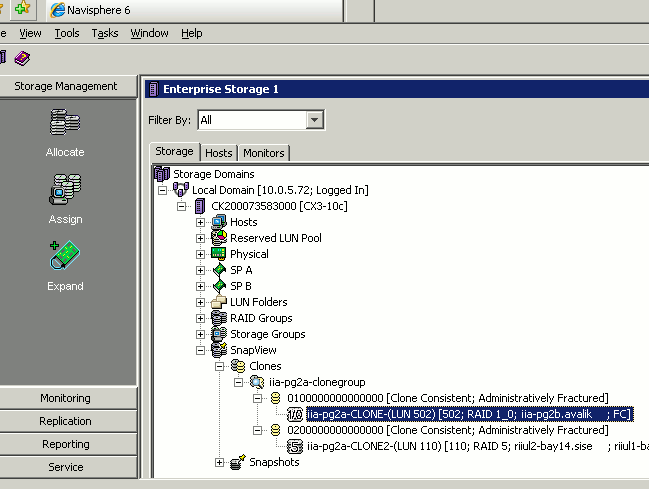The height and width of the screenshot is (489, 649).
Task: Expand the Snapshots node
Action: coord(220,463)
